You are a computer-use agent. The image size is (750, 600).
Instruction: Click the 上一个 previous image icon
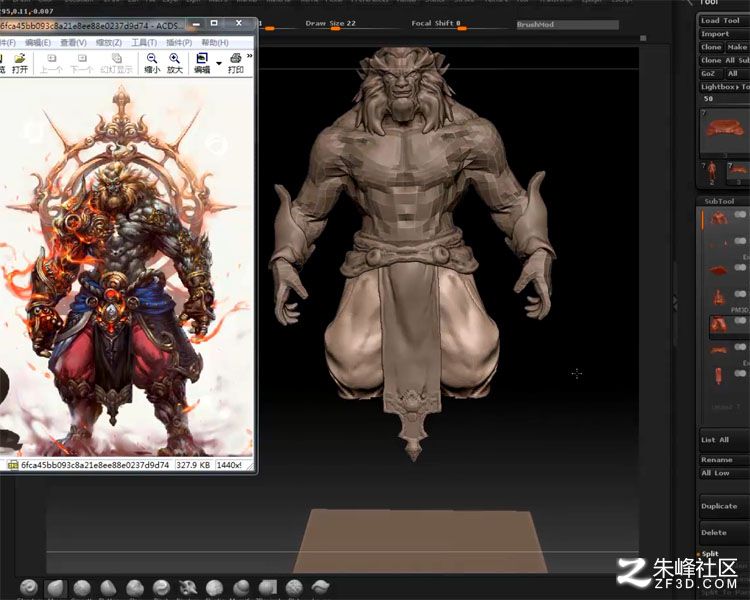(x=51, y=63)
